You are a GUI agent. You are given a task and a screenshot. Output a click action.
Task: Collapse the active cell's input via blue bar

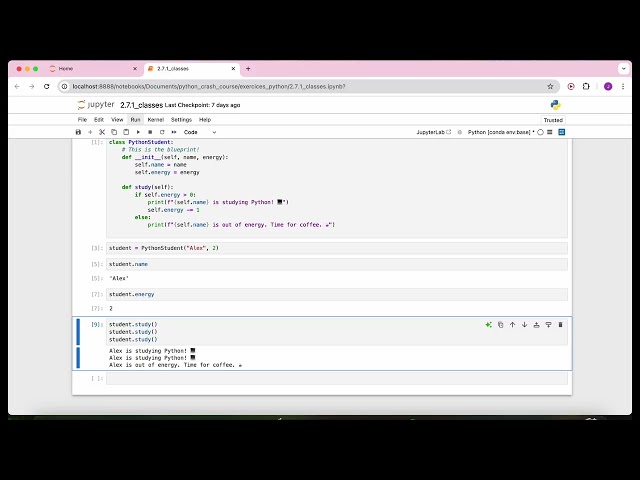[x=78, y=332]
